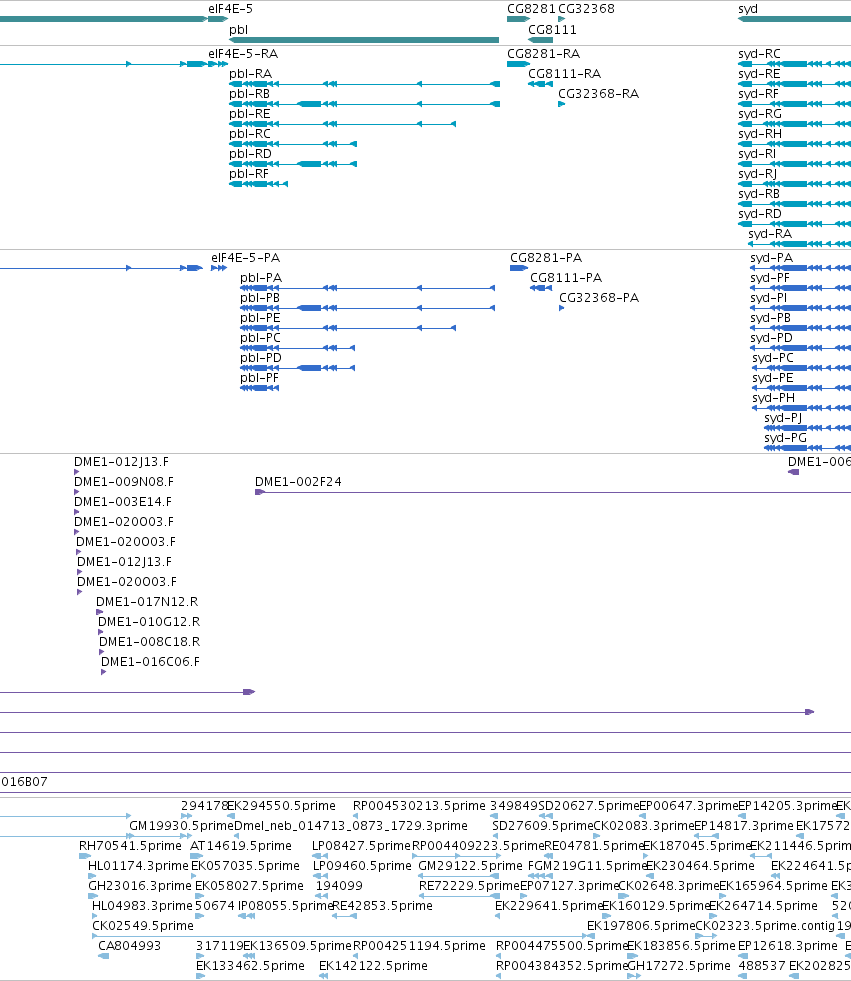Select the GM29122.5prime EST label
This screenshot has height=981, width=851.
tap(471, 866)
